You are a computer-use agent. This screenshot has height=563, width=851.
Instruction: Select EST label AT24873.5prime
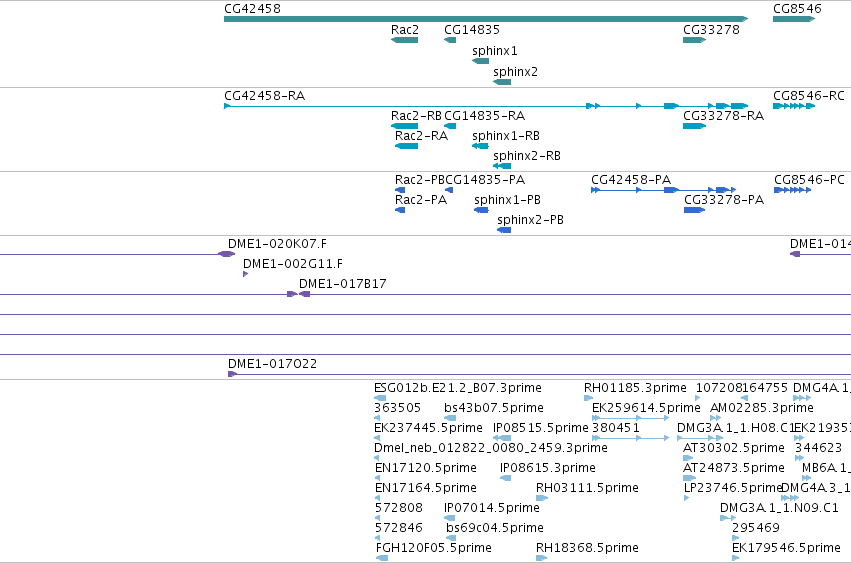click(x=734, y=469)
